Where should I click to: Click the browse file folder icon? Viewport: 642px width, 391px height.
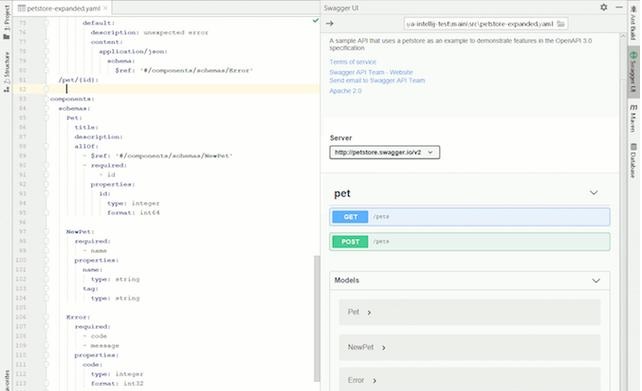[x=561, y=24]
